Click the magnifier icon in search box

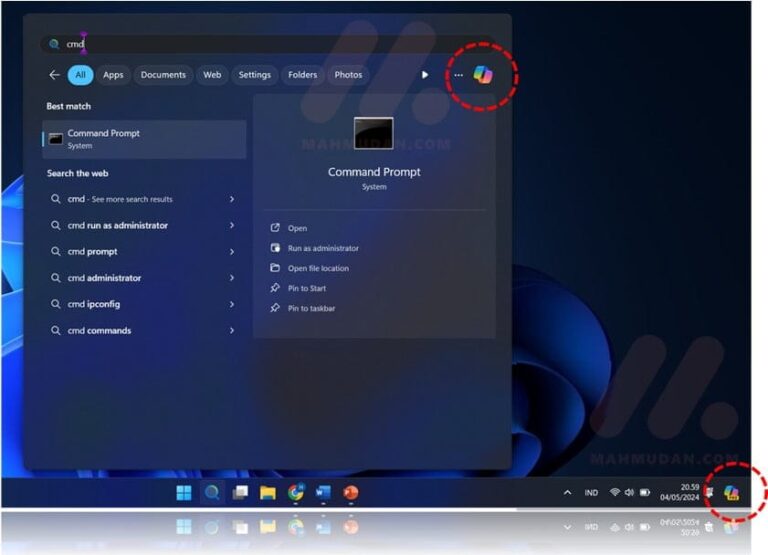54,44
